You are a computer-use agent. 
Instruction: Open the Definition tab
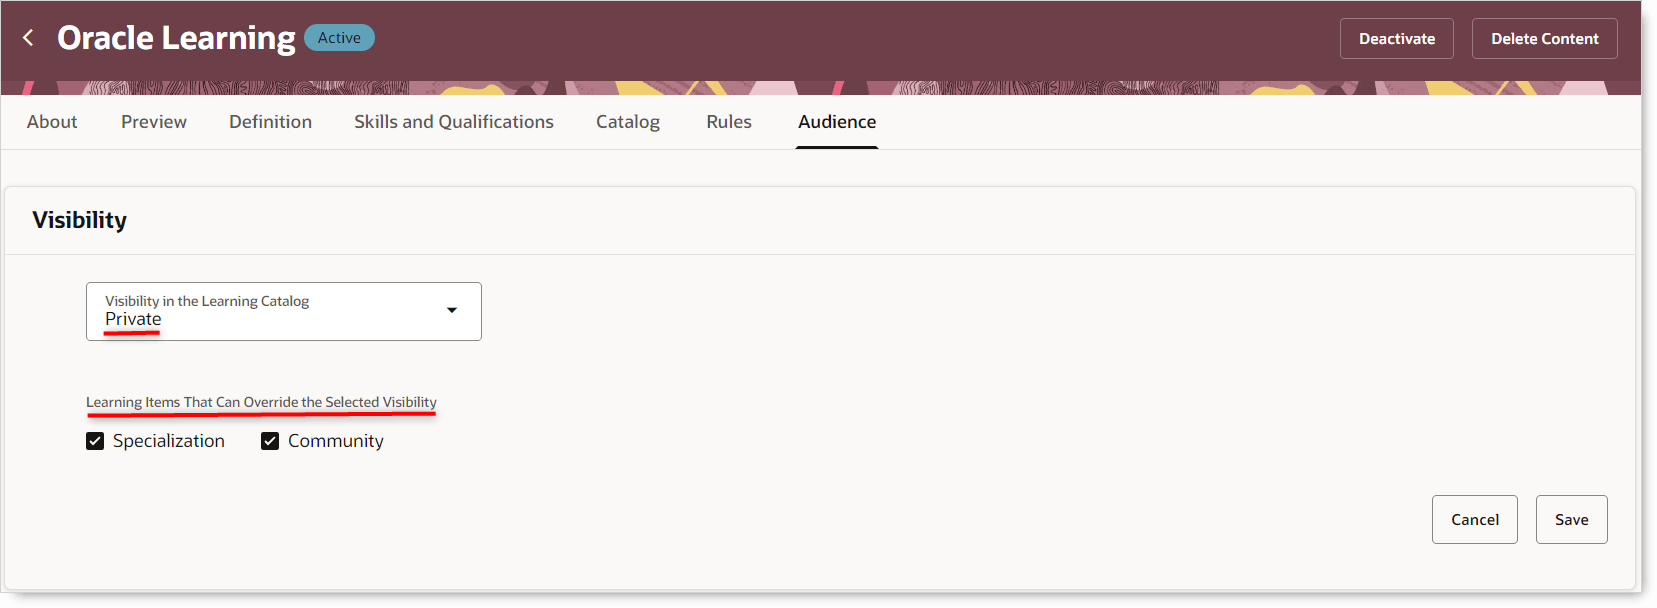point(270,122)
